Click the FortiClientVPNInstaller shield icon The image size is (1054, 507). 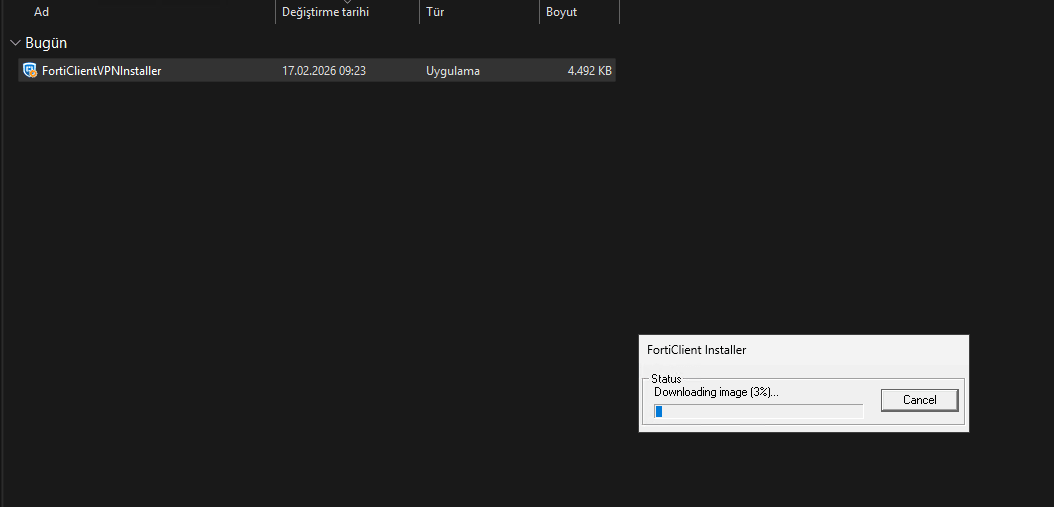(x=30, y=70)
